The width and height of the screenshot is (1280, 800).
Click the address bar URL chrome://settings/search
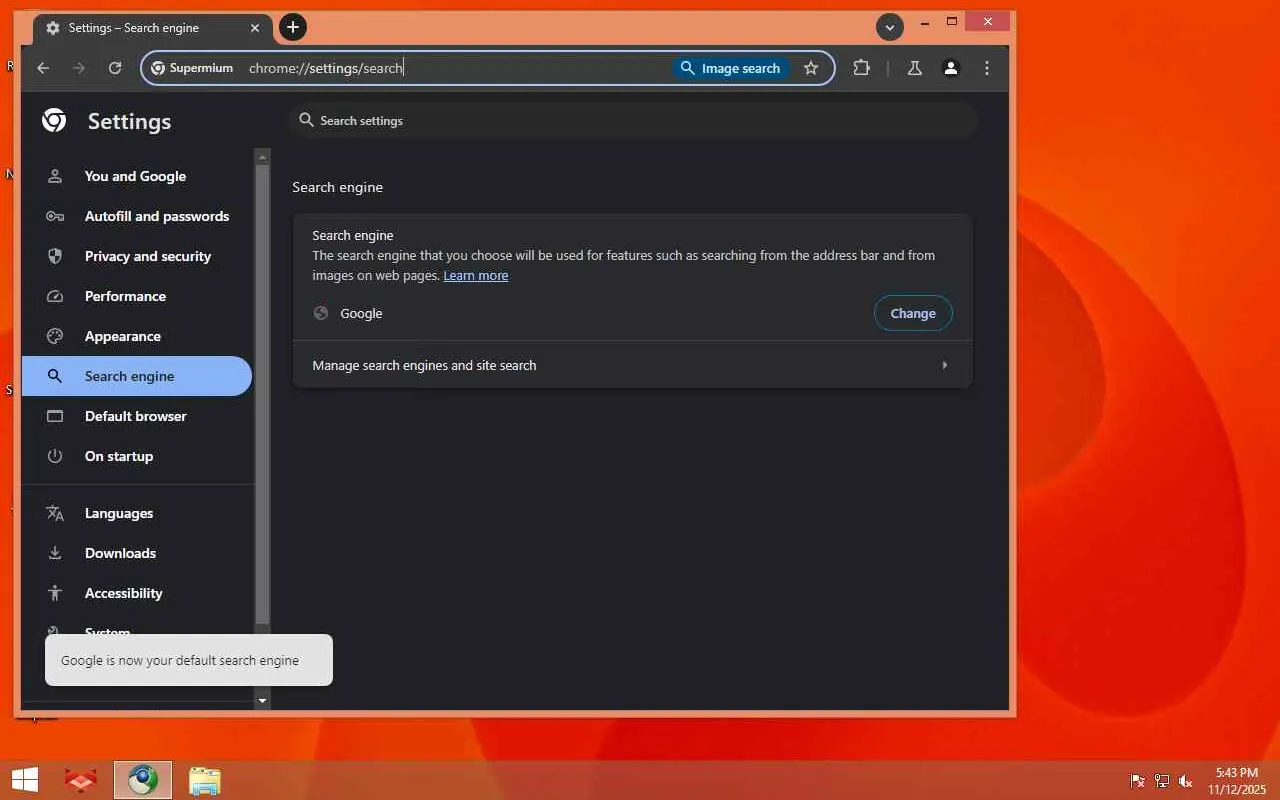coord(326,68)
